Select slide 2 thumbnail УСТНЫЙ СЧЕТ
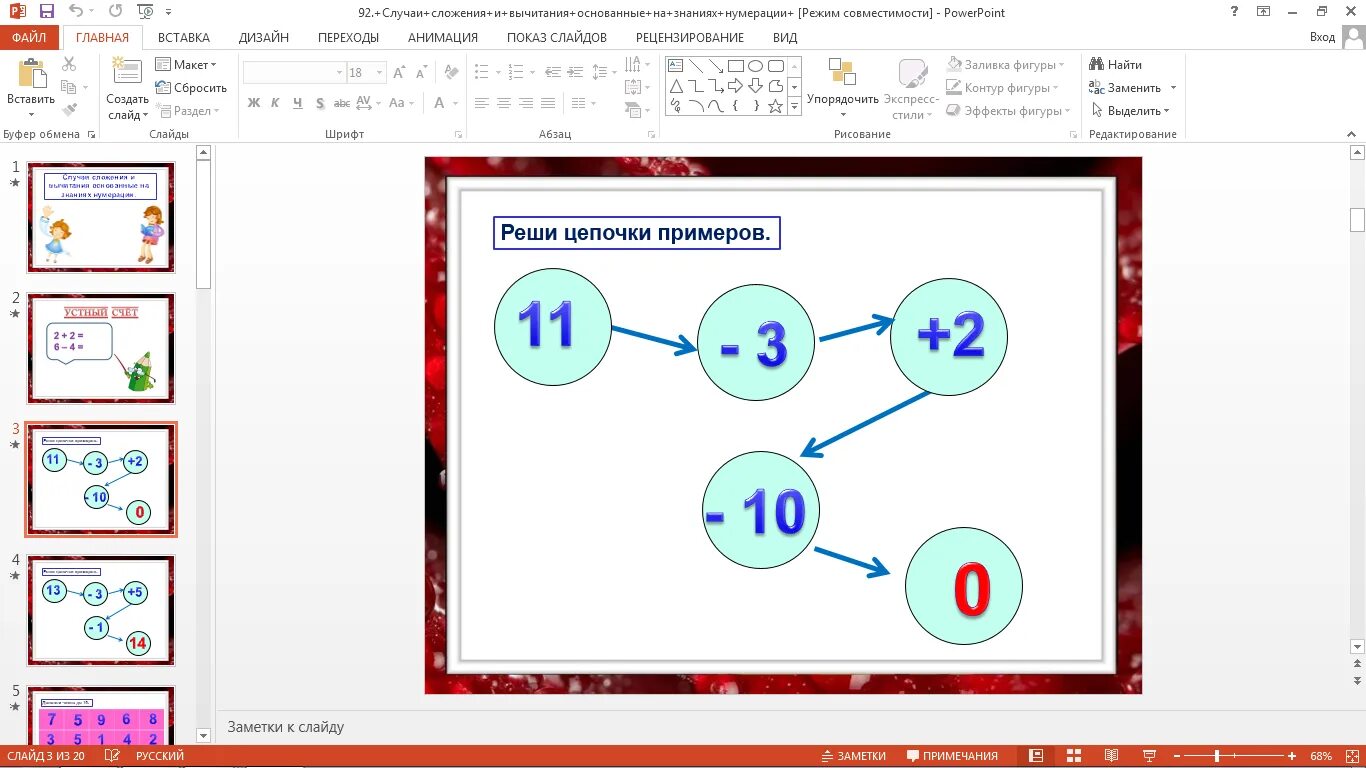 click(101, 348)
